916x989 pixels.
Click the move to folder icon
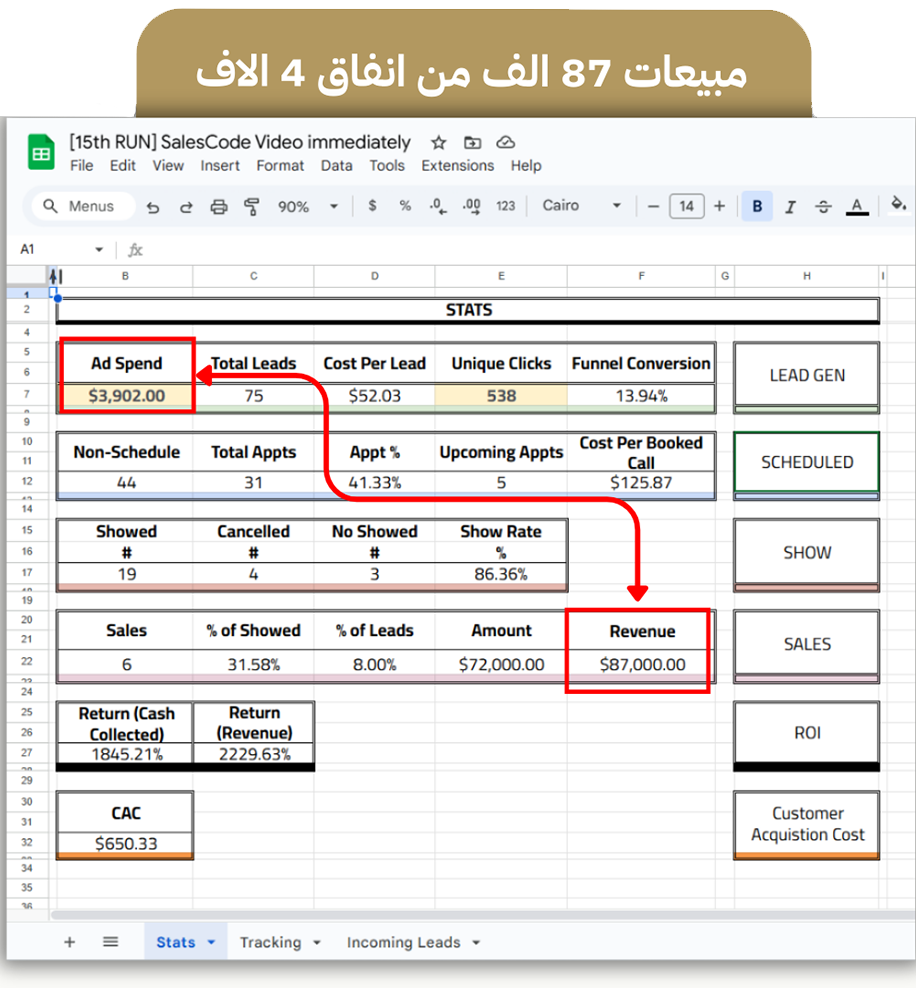(x=472, y=142)
